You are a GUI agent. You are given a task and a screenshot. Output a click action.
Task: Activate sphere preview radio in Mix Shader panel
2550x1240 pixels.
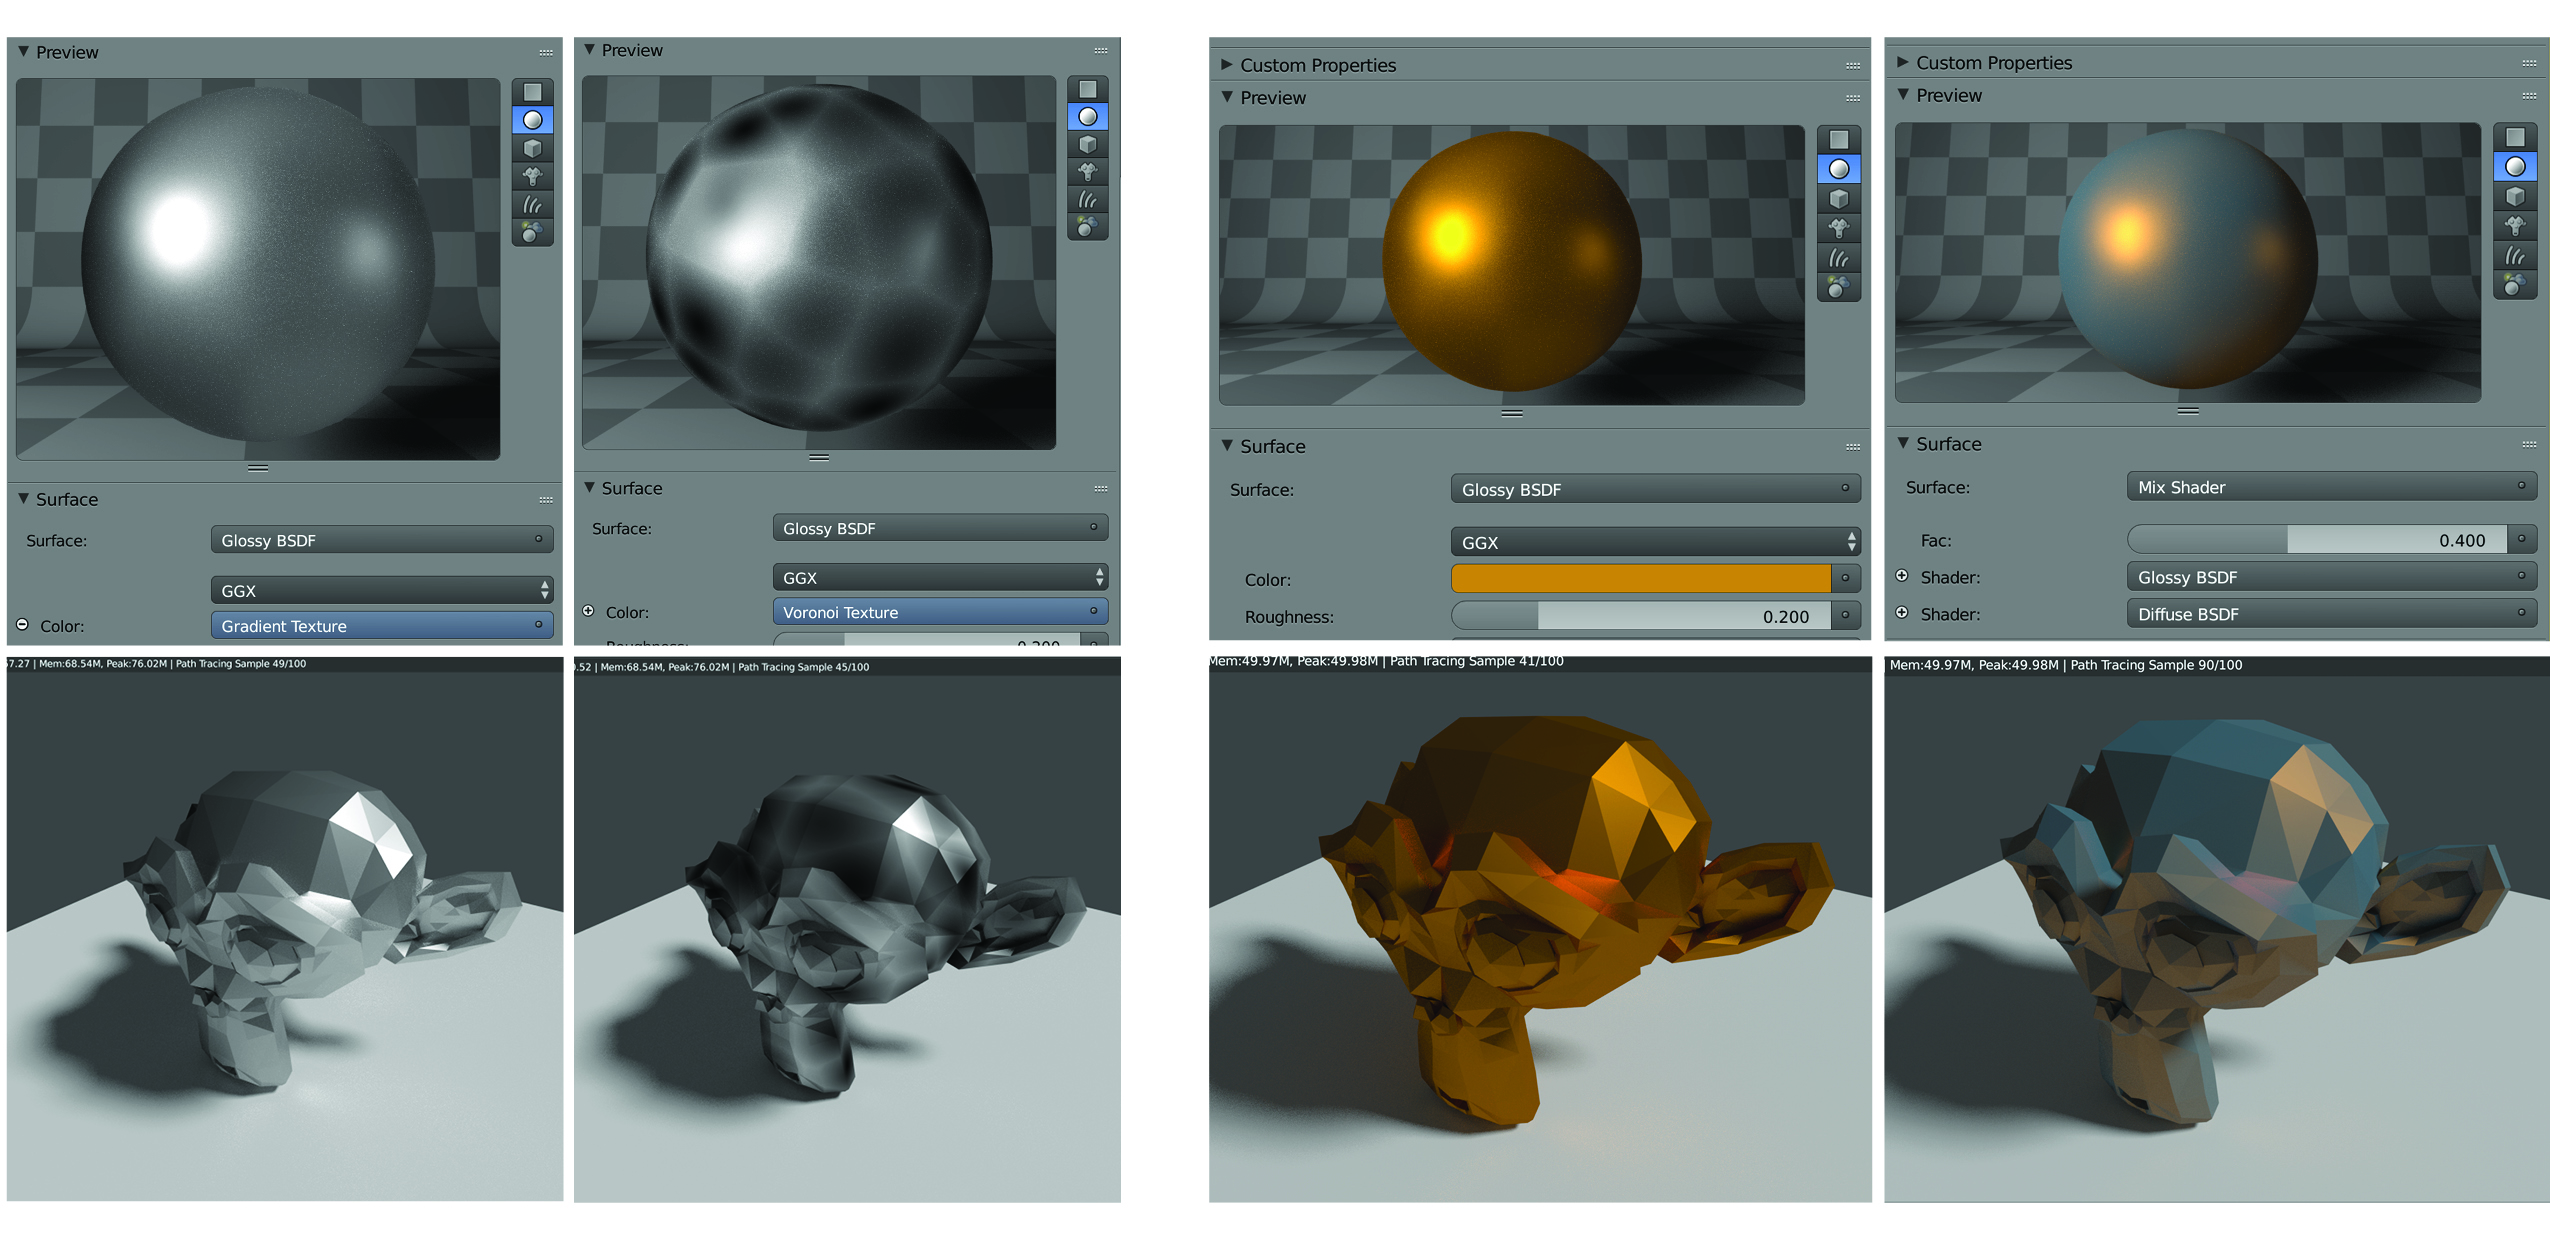click(2514, 167)
